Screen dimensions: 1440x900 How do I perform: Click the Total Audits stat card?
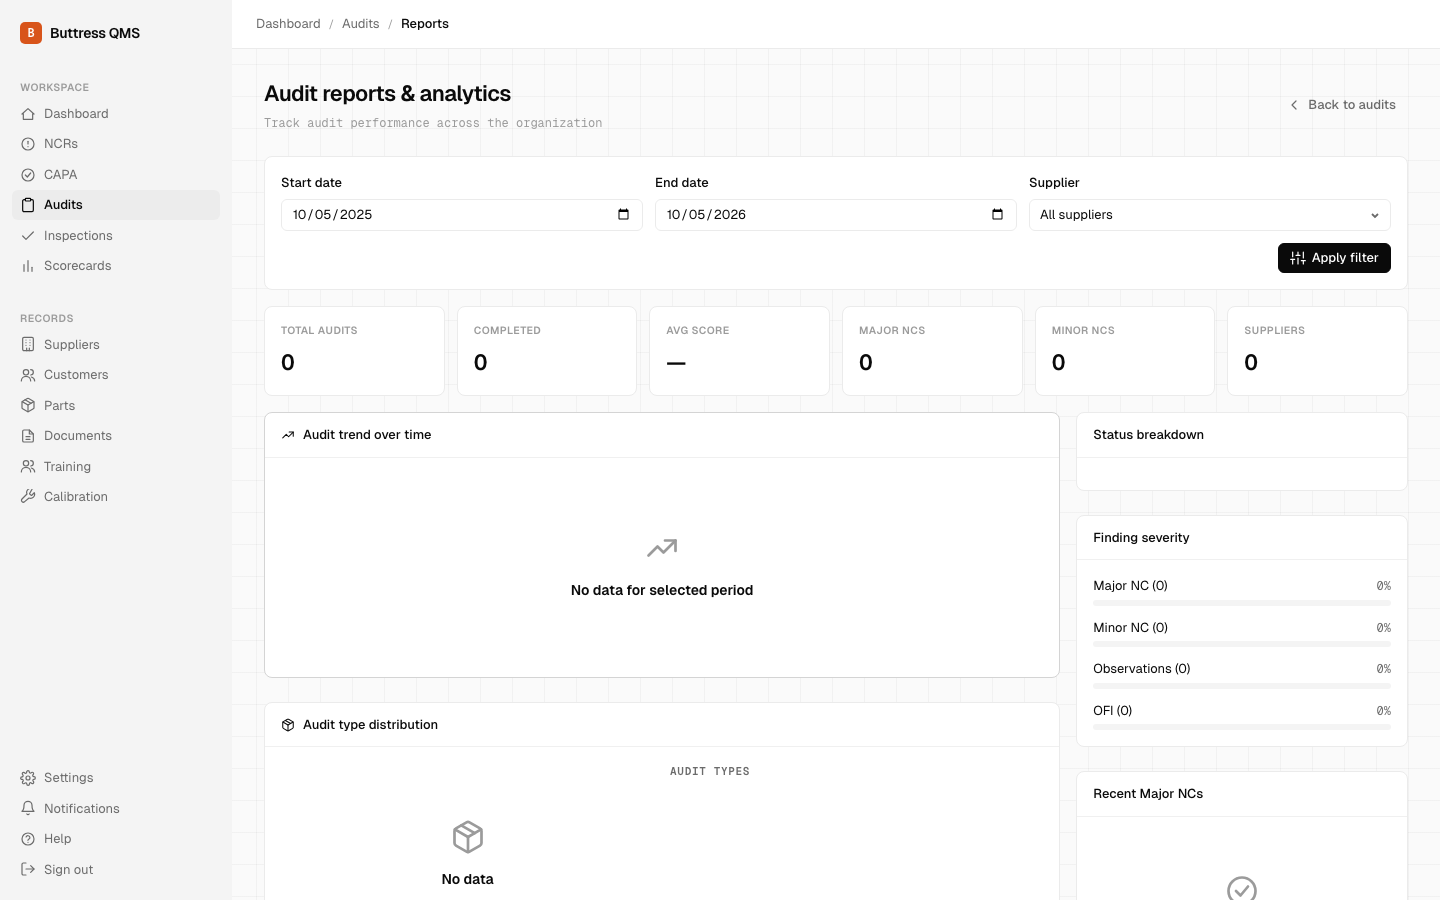(x=354, y=351)
